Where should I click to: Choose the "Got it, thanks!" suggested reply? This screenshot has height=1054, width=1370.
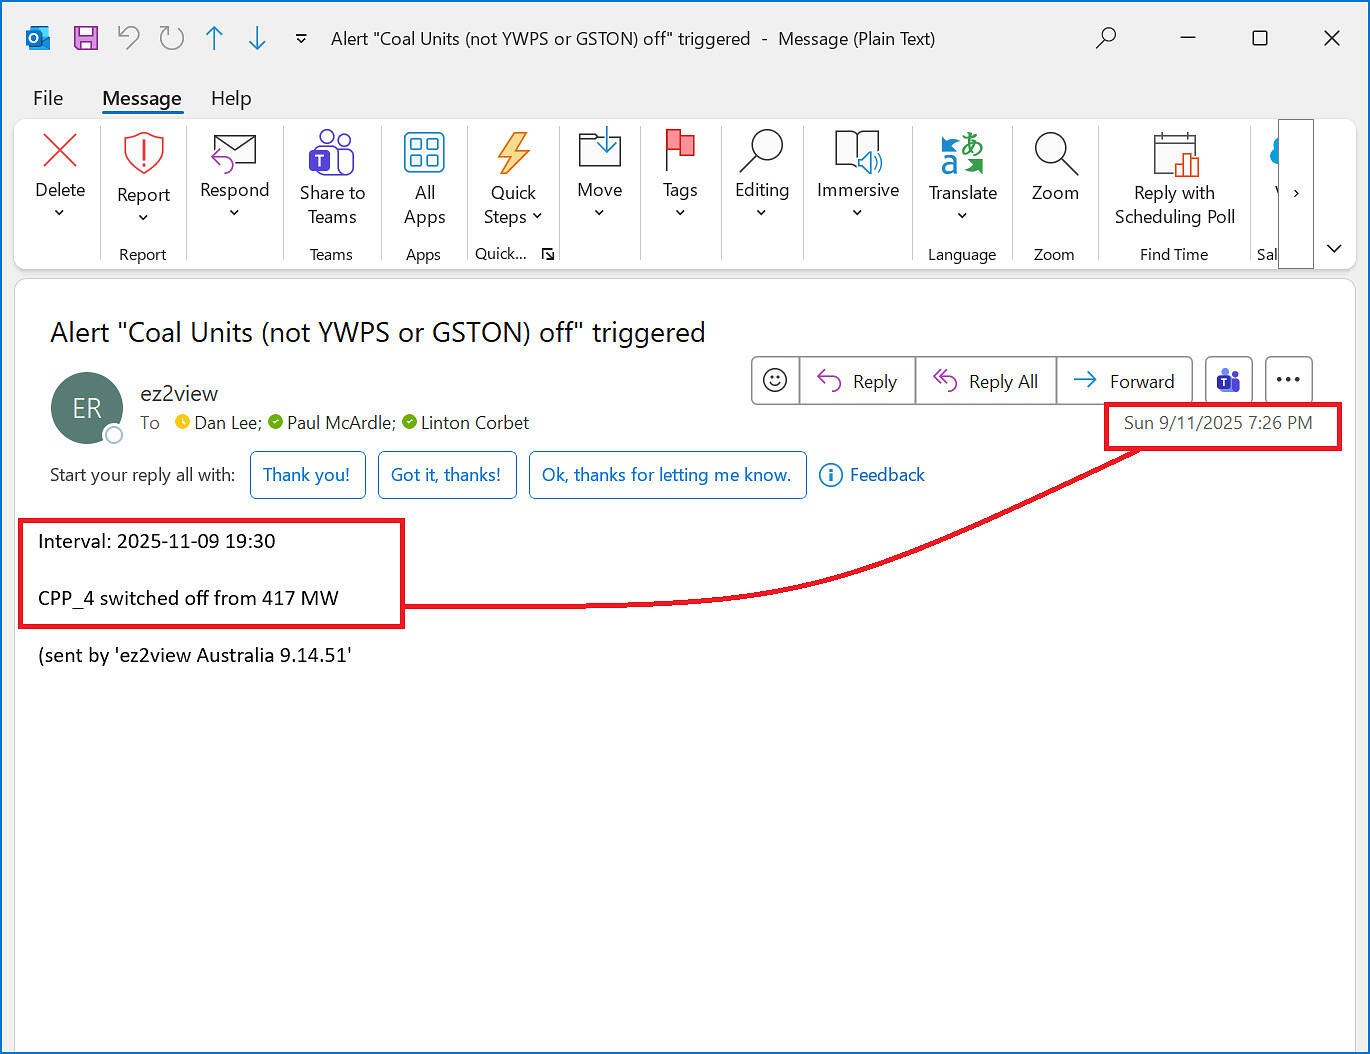pos(446,475)
